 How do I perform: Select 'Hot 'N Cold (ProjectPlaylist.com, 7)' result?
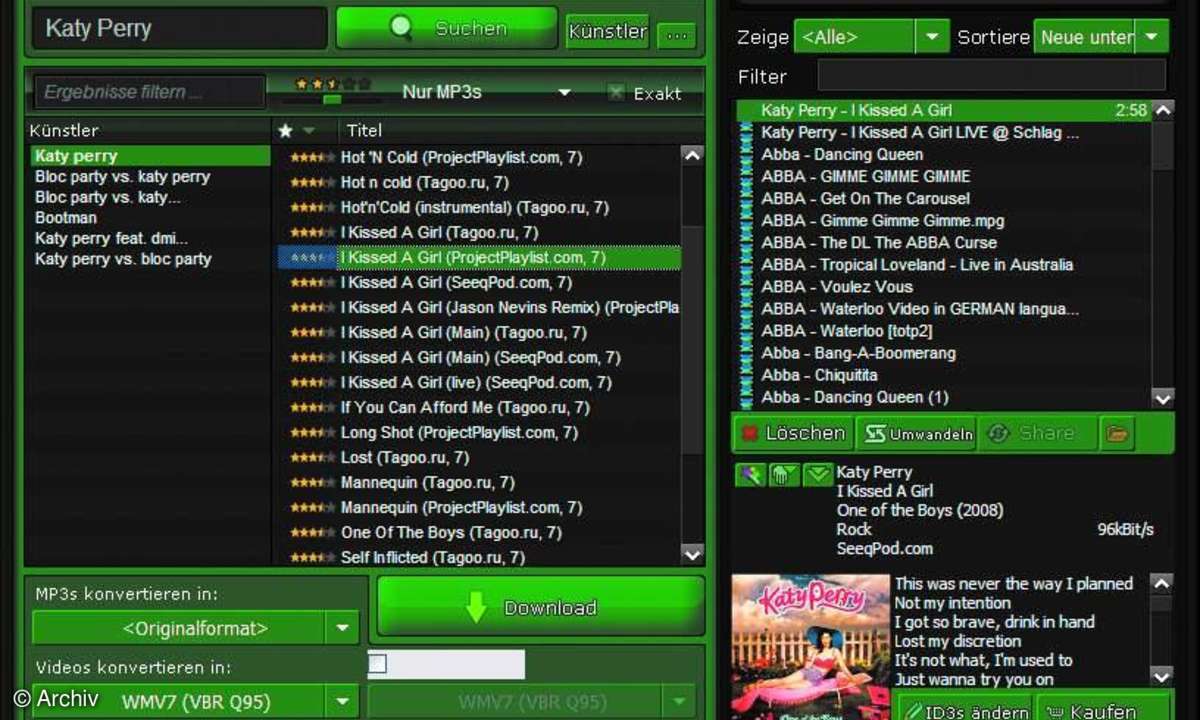[461, 157]
